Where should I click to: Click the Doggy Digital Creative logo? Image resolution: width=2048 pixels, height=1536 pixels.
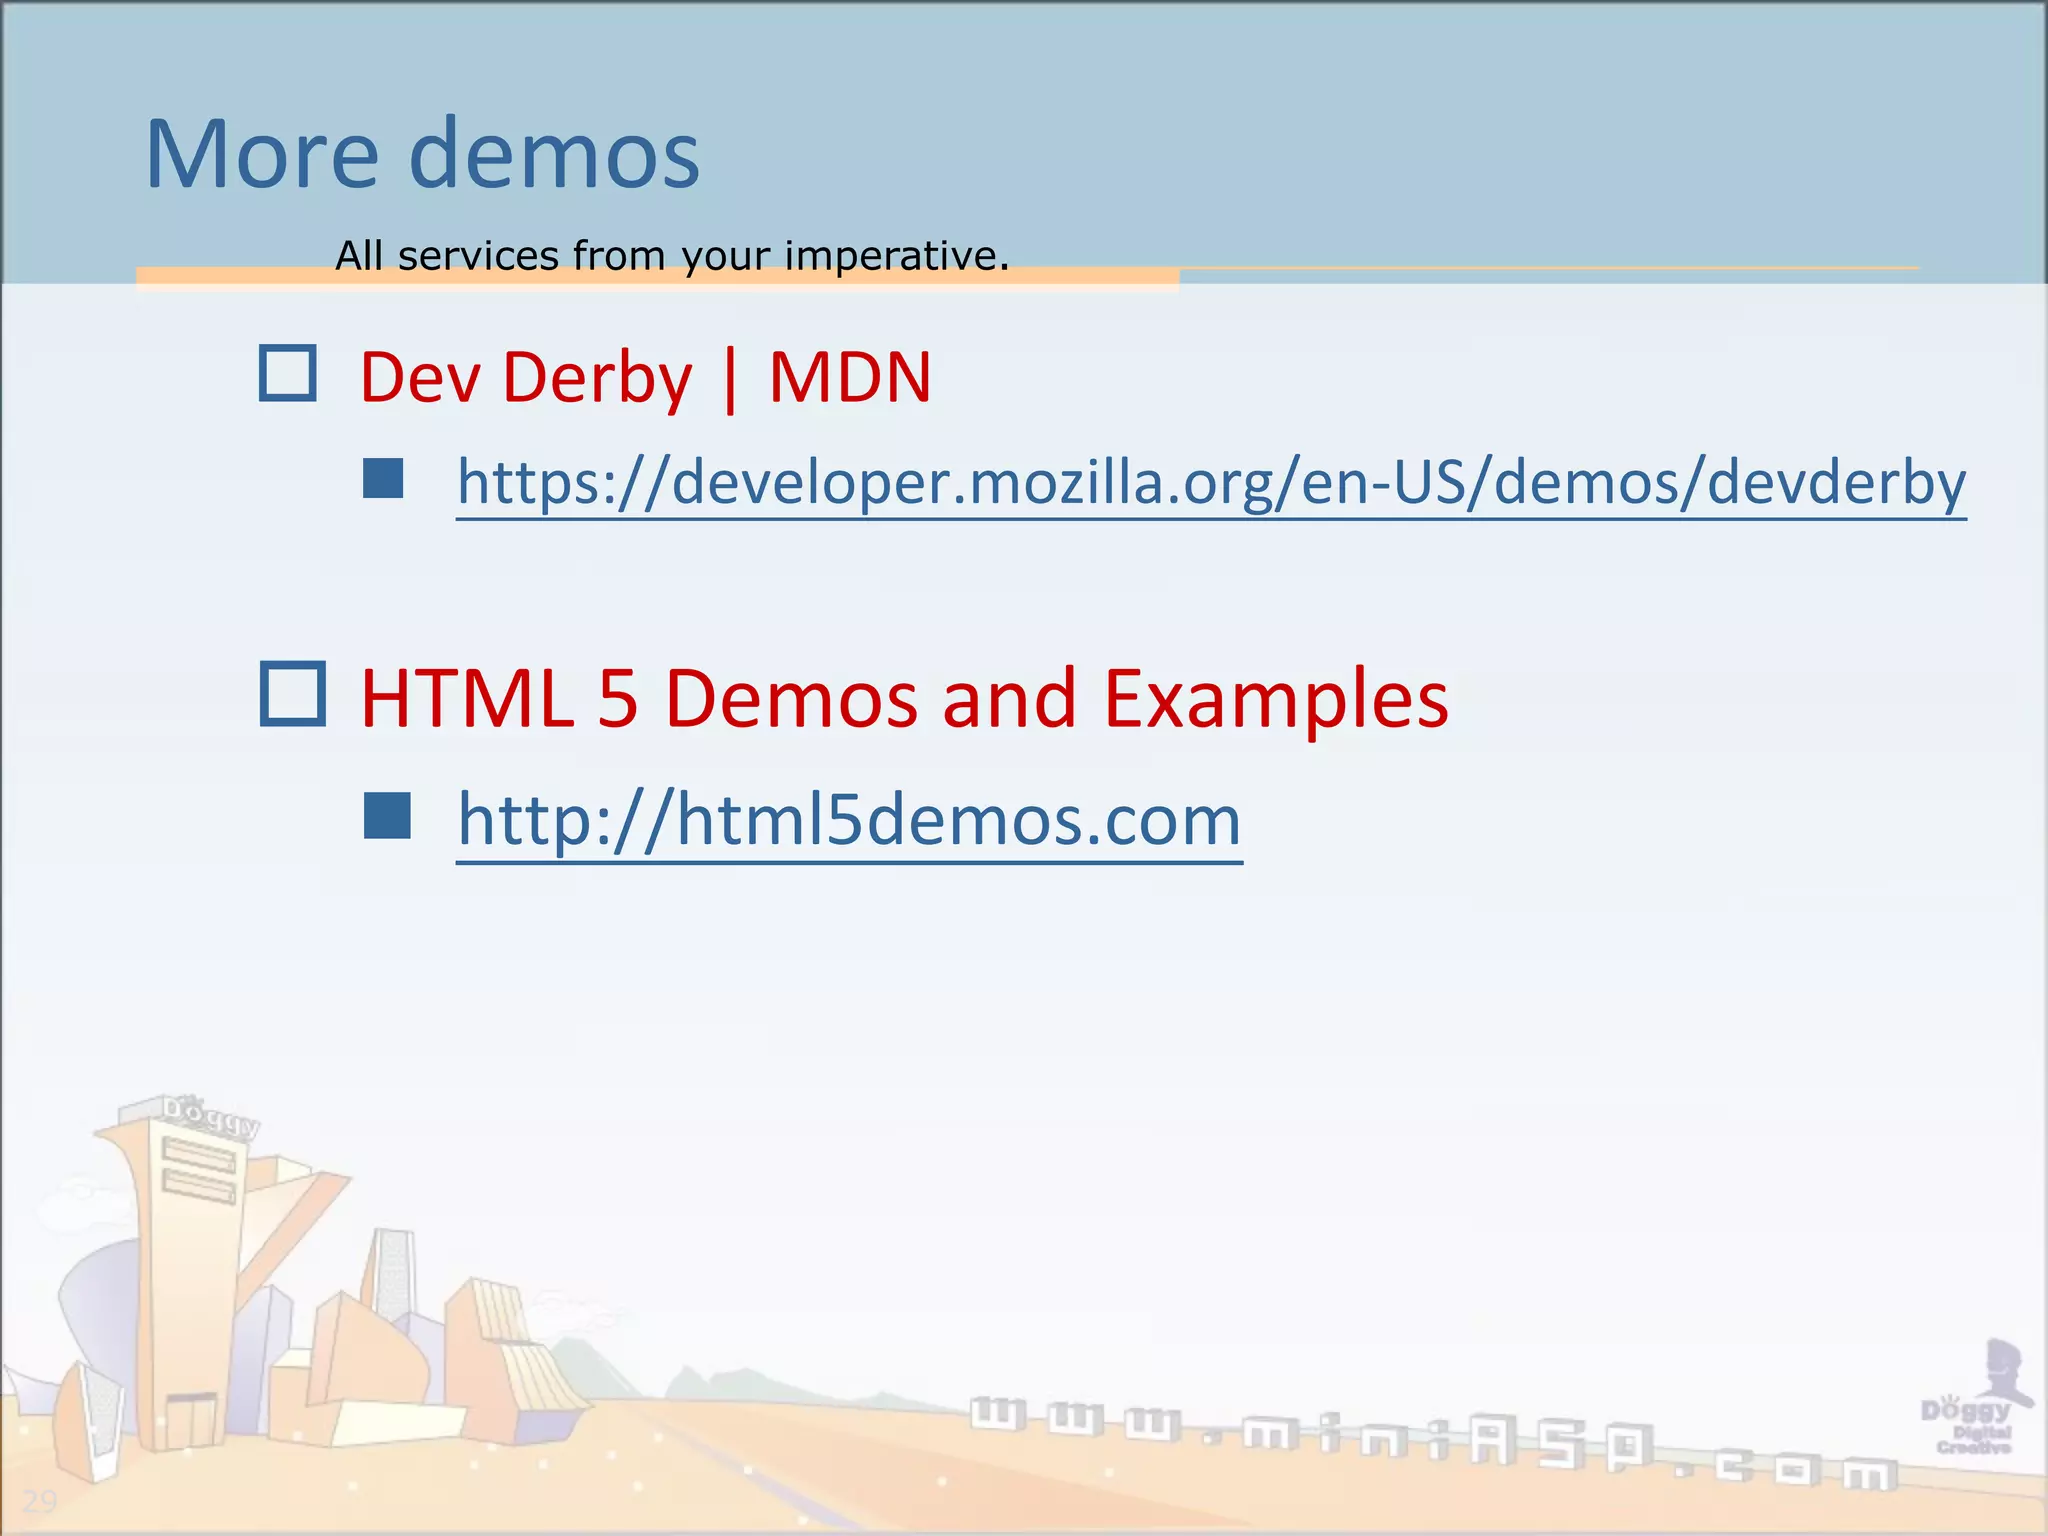coord(1976,1399)
